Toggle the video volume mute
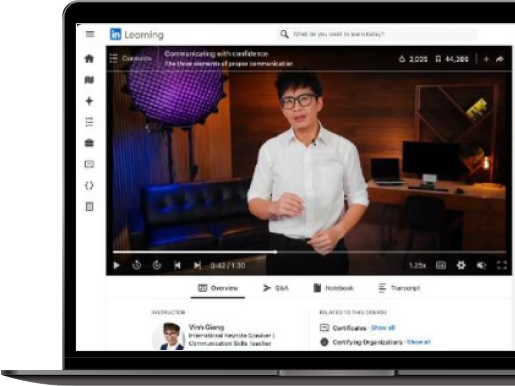 [481, 265]
